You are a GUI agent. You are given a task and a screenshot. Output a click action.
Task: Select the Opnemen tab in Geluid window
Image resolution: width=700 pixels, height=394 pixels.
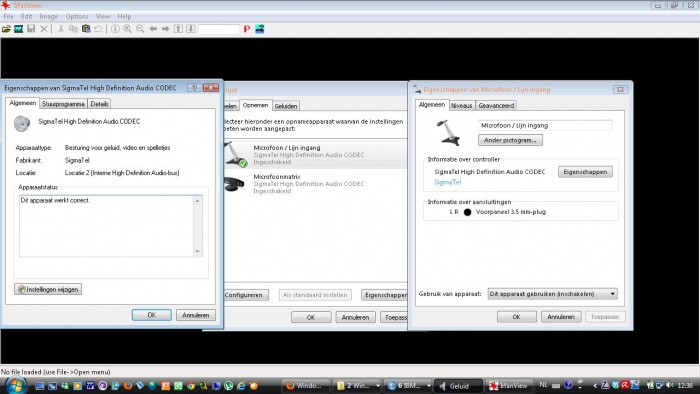(255, 105)
